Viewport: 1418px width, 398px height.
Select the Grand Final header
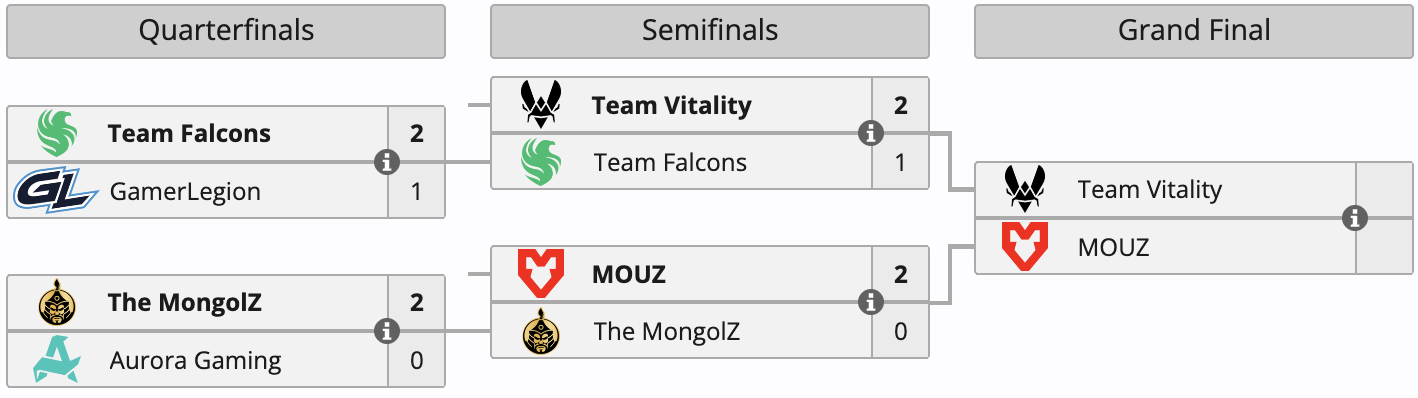1194,31
